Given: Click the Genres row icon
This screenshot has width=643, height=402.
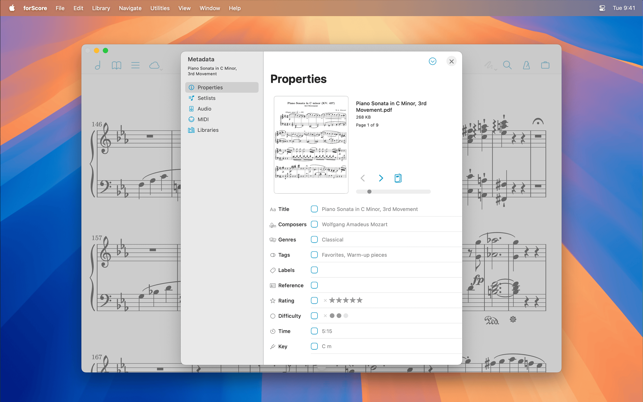Looking at the screenshot, I should [272, 240].
